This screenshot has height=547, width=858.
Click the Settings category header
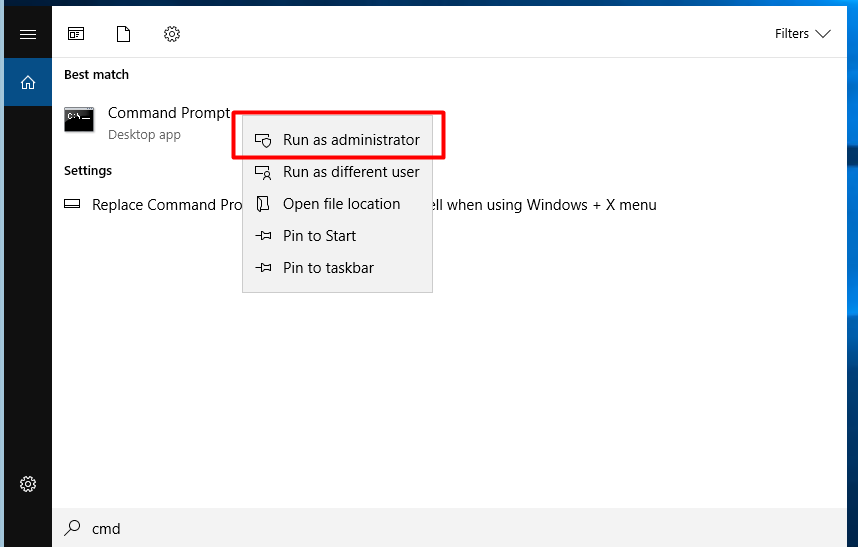pos(88,171)
